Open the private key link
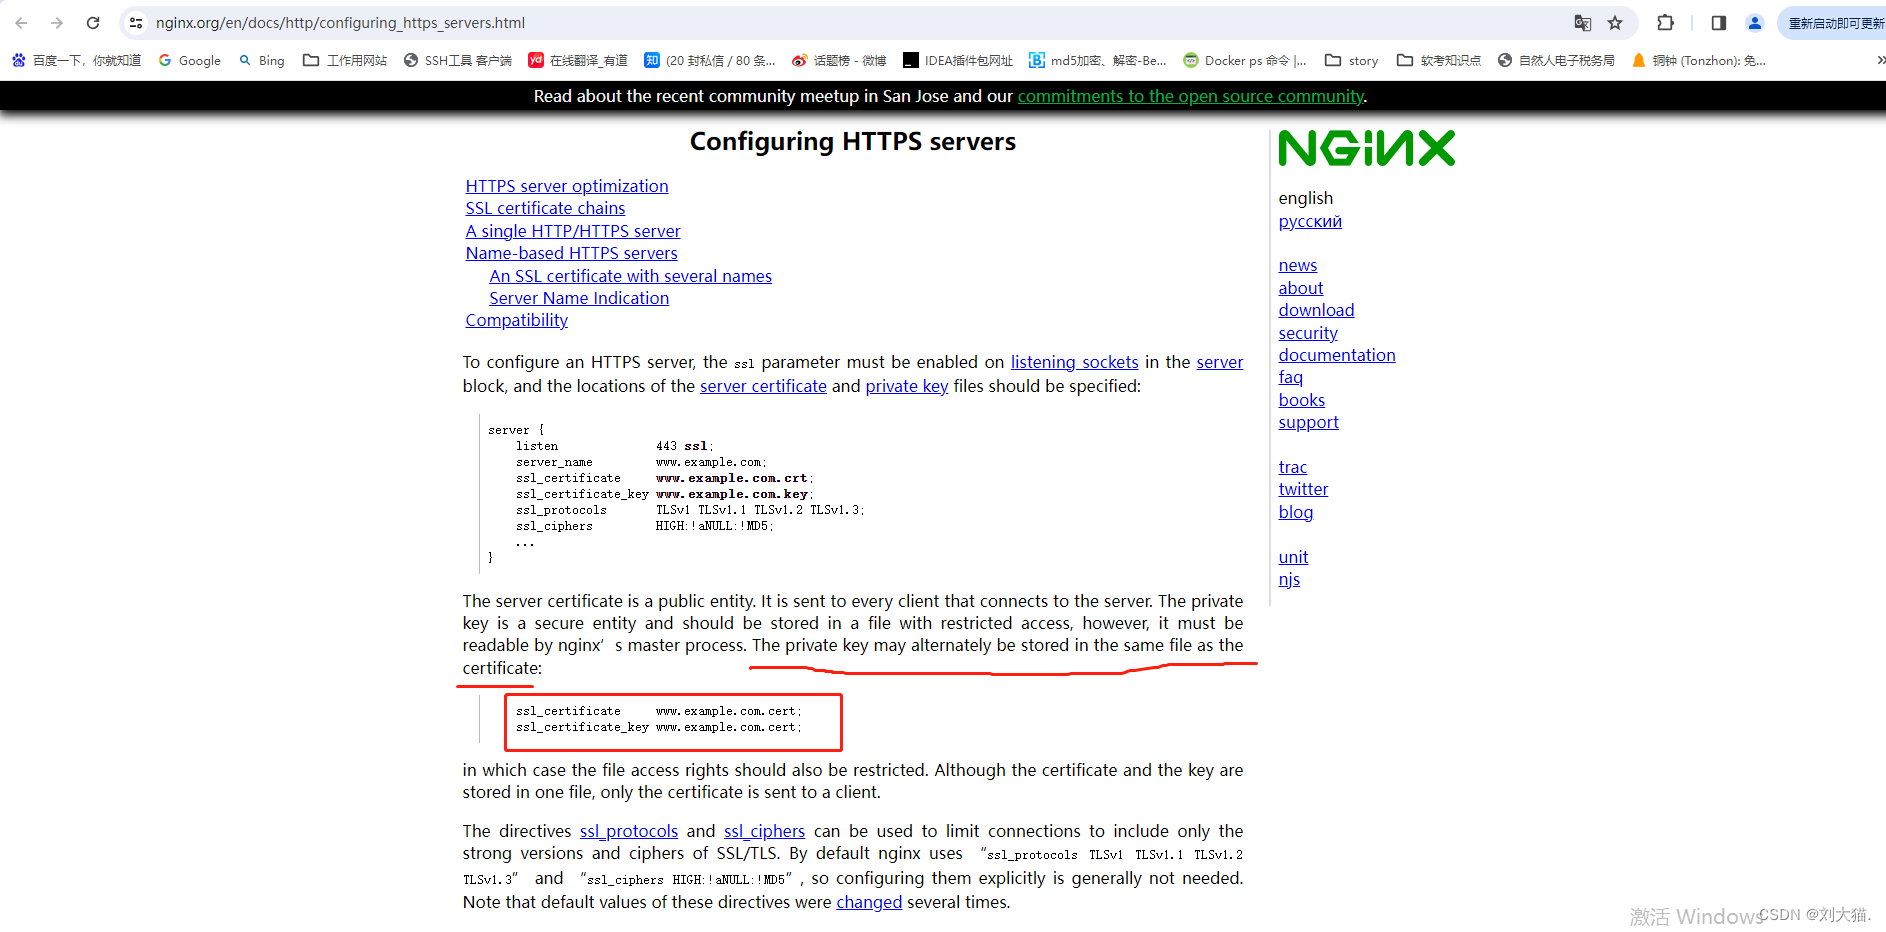Viewport: 1886px width, 932px height. tap(907, 386)
